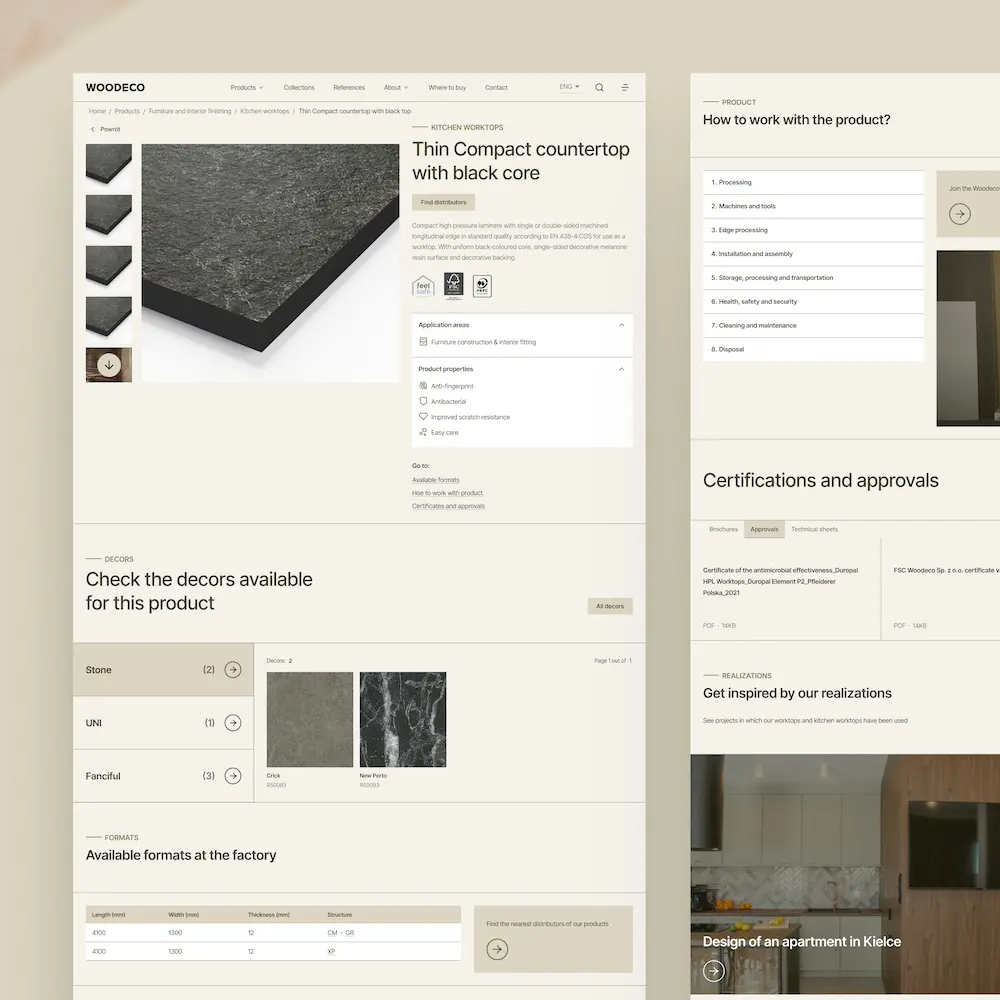Switch to the Technical sheets tab
The image size is (1000, 1000).
point(814,529)
